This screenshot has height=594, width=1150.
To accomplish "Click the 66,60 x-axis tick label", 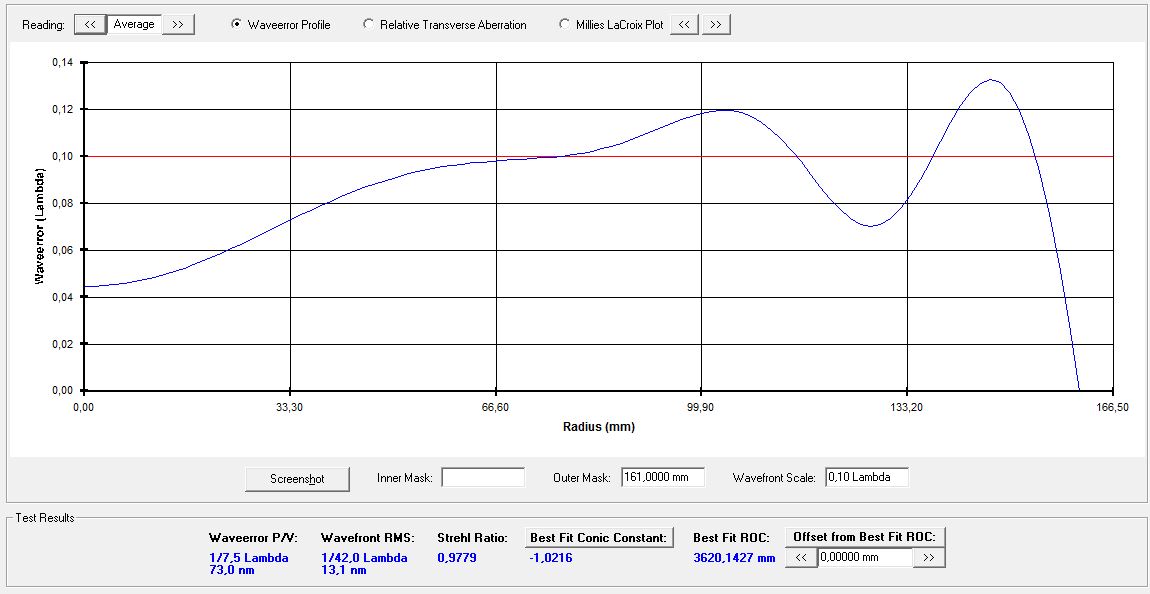I will (497, 407).
